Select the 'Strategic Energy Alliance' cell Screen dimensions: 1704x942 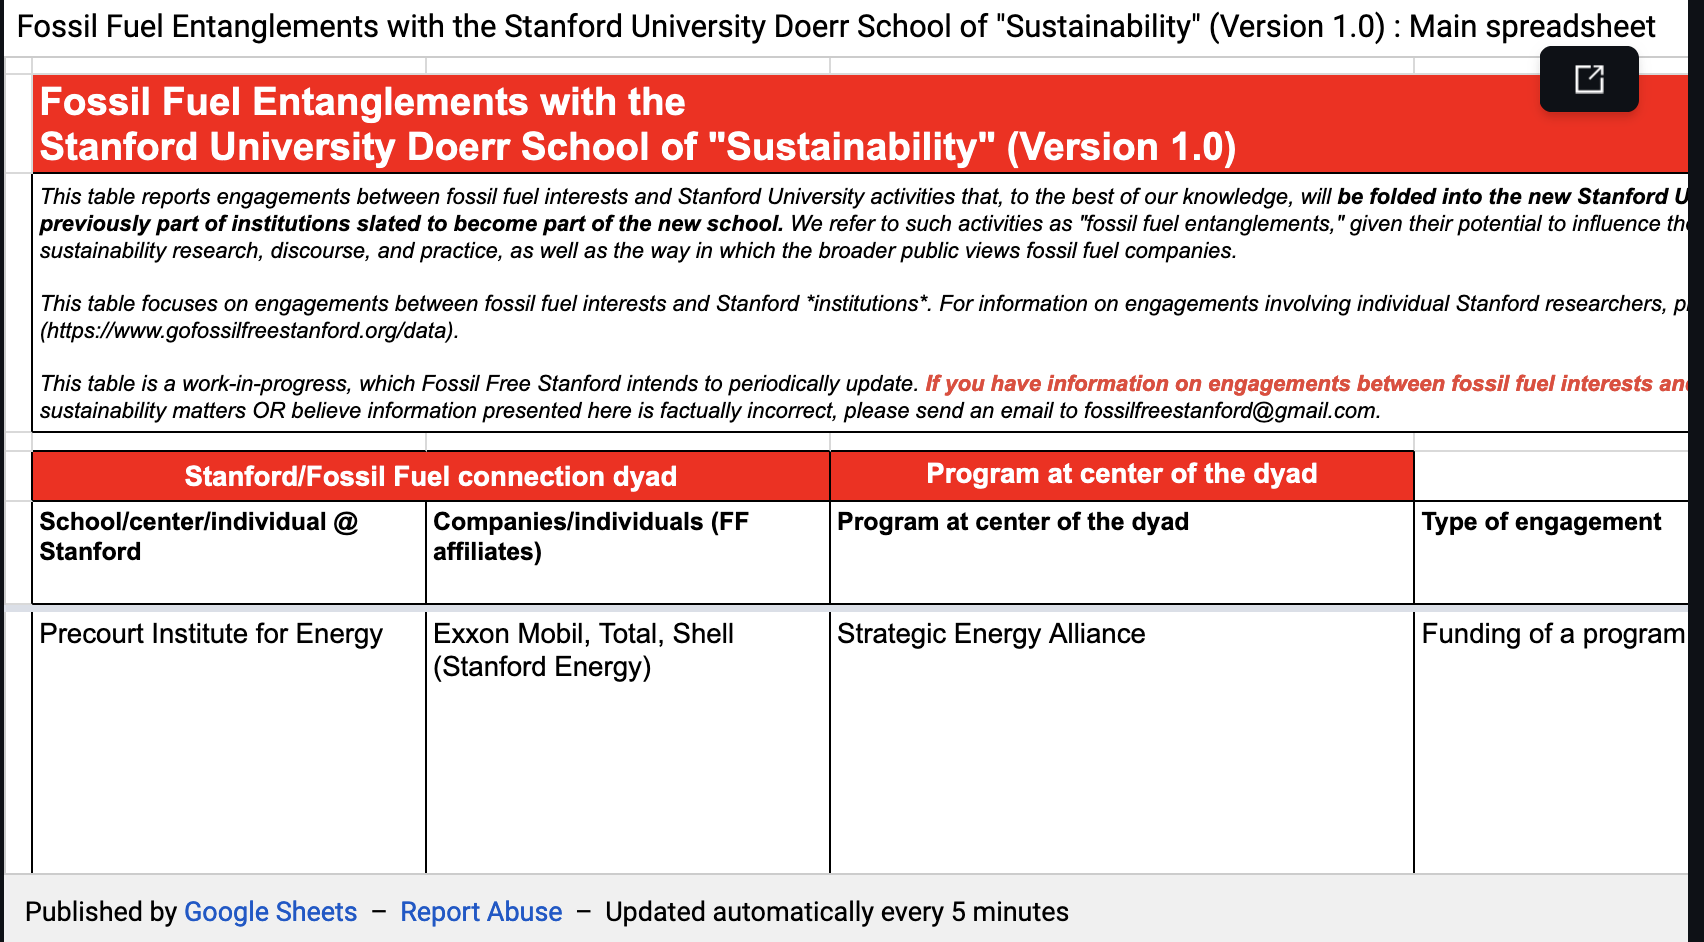pyautogui.click(x=1122, y=740)
